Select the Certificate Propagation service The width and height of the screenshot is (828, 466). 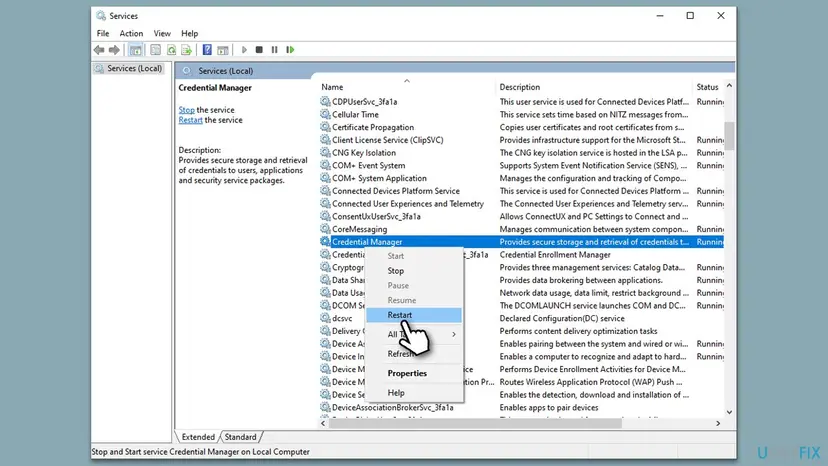point(373,127)
